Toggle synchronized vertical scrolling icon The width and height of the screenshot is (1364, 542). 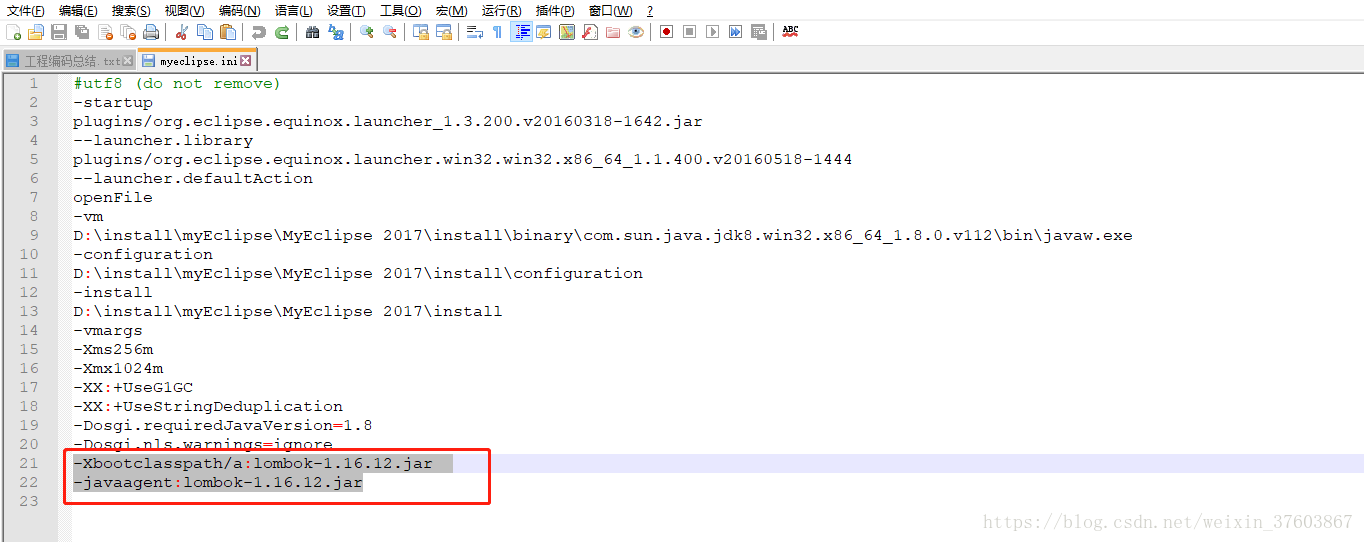tap(420, 32)
